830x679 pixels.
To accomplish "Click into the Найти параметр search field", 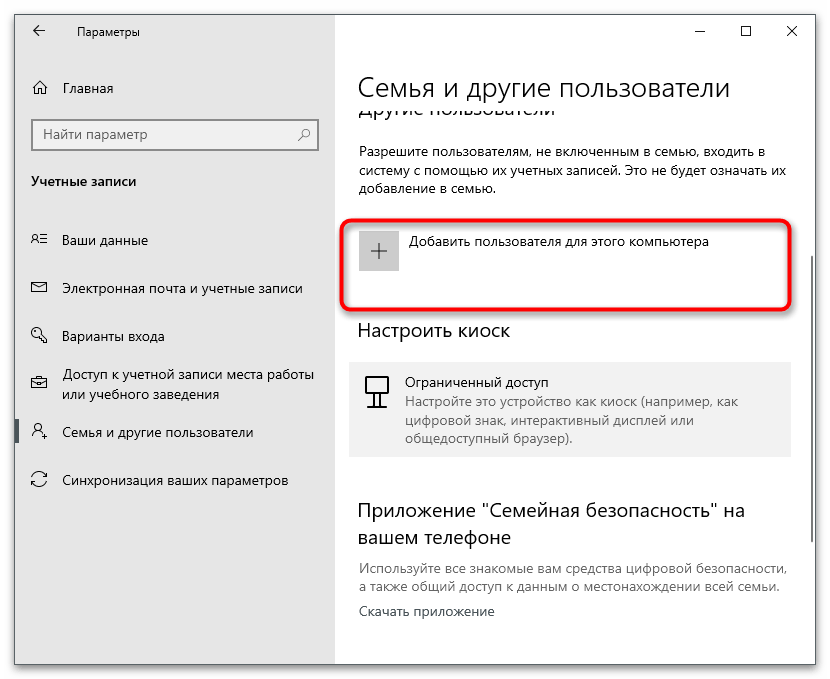I will [175, 134].
